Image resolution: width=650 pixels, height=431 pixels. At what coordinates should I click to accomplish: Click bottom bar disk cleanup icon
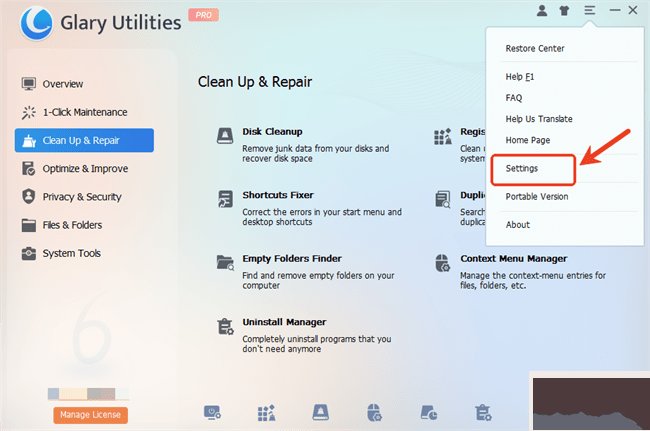320,413
